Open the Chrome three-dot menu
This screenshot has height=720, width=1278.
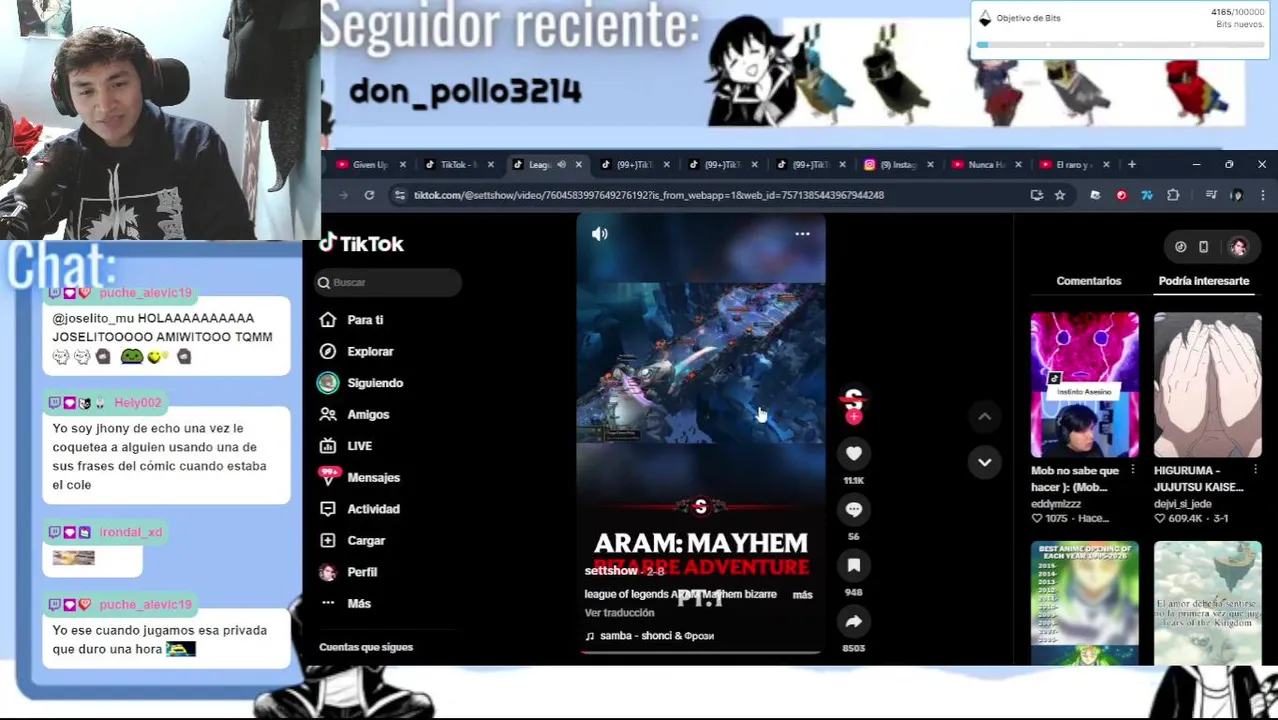coord(1262,196)
